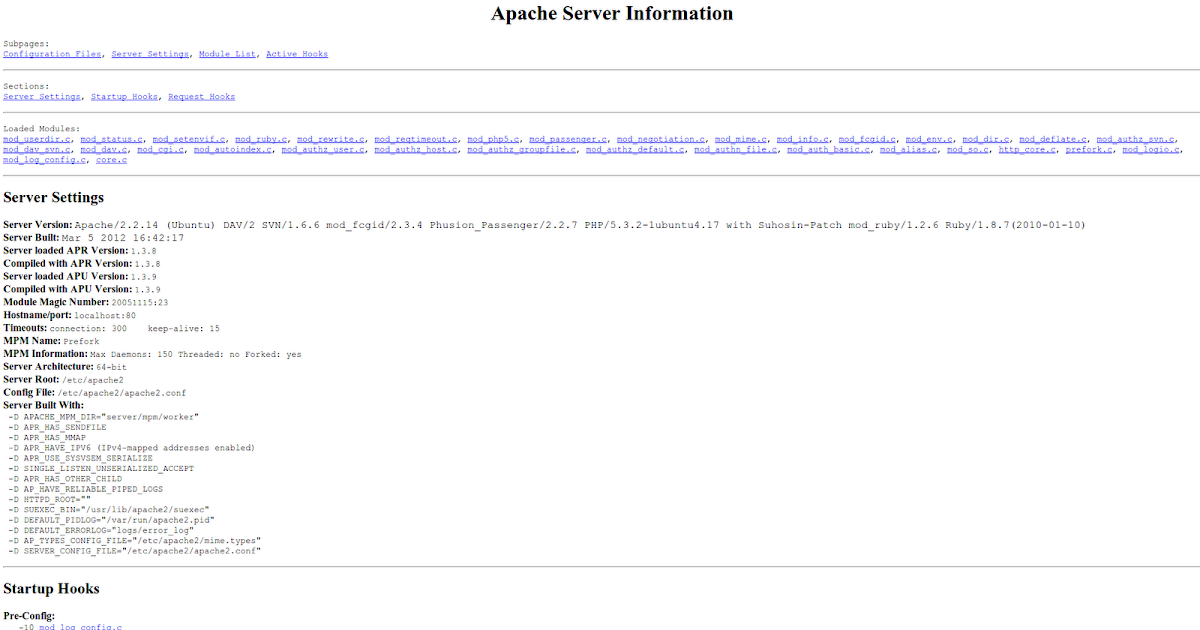Open the Server Settings subpage link
The width and height of the screenshot is (1200, 630).
(x=150, y=53)
